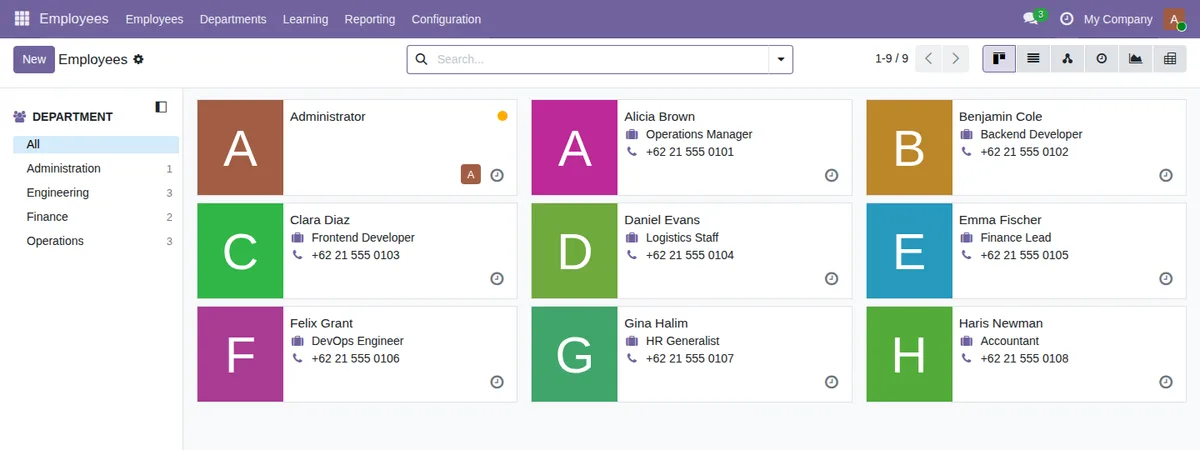Click activity clock on Emma Fischer card

[1165, 278]
